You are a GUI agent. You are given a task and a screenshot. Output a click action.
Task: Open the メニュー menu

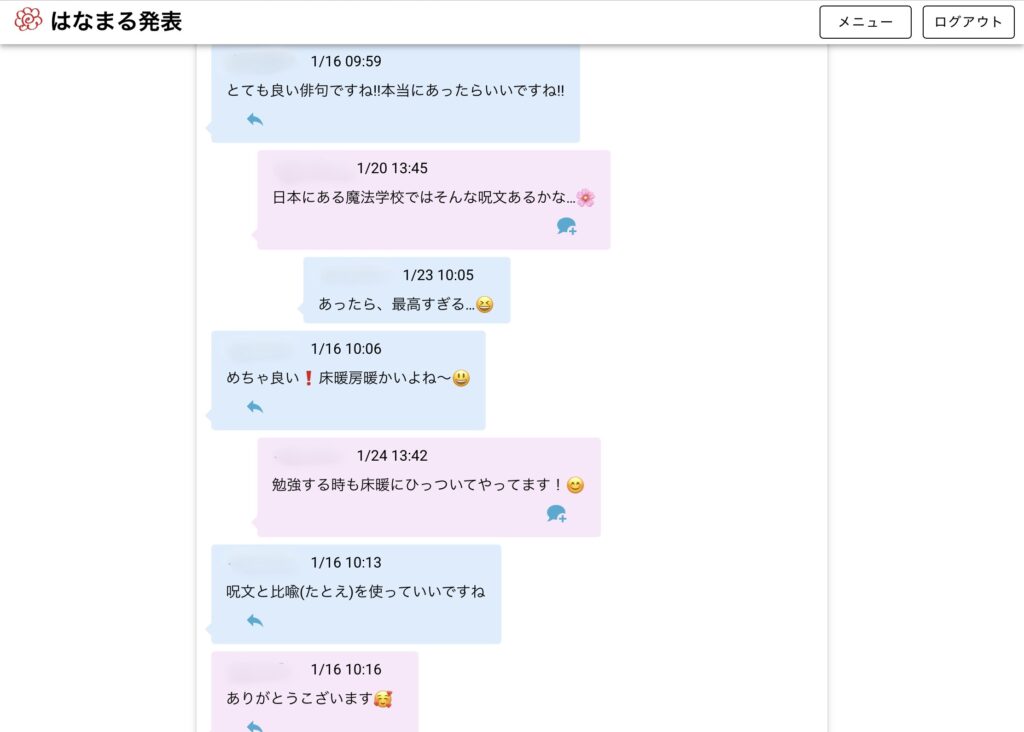click(x=865, y=22)
